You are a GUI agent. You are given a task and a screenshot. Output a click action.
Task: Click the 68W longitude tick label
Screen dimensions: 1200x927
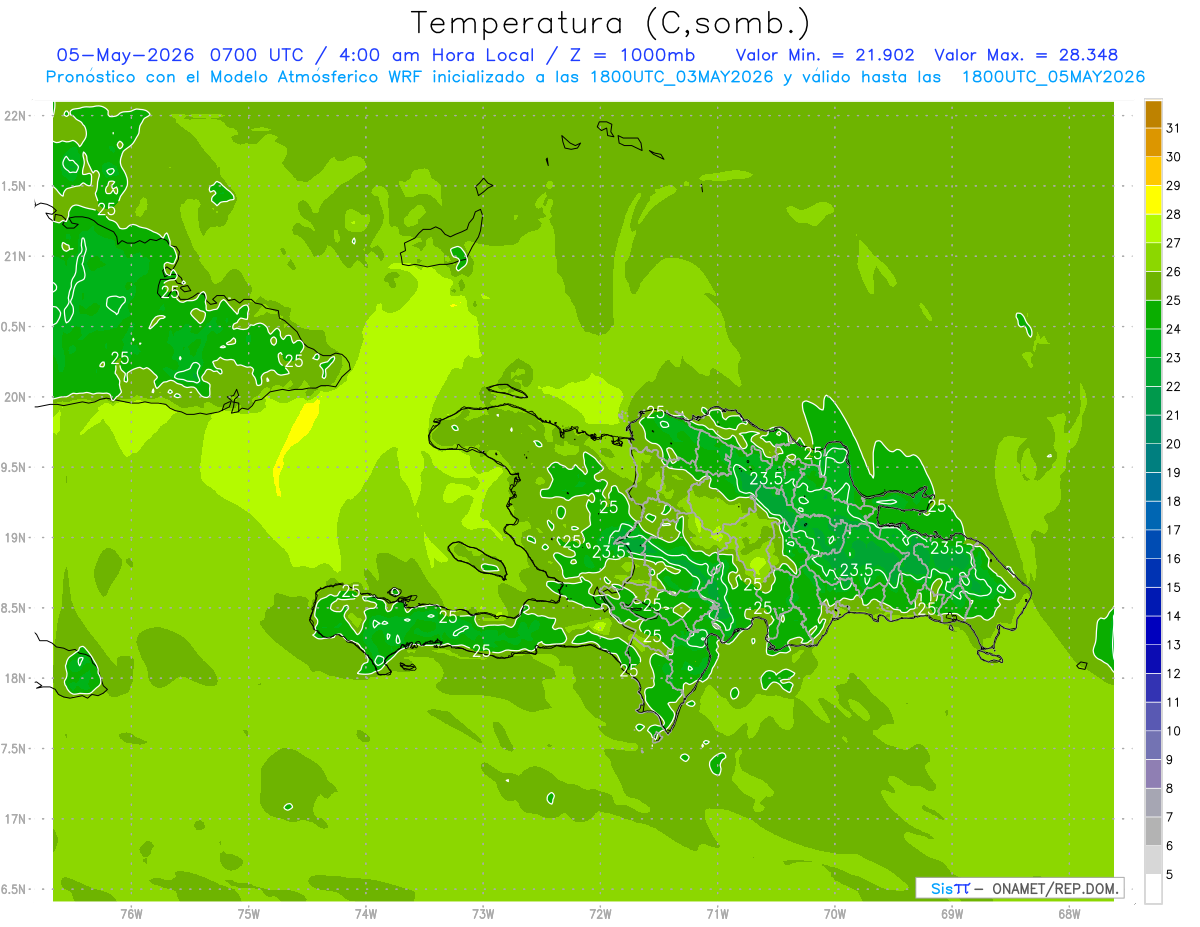point(1069,913)
